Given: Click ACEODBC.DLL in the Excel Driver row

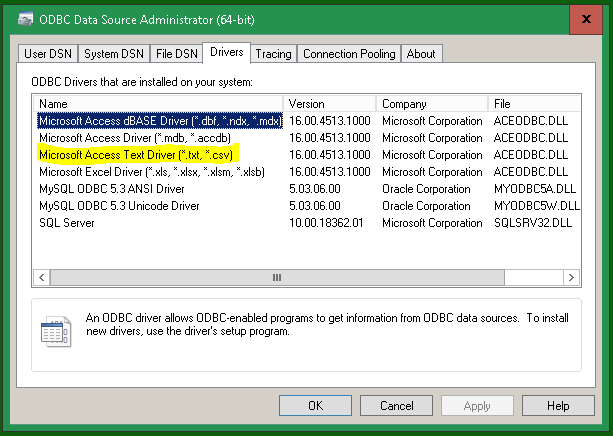Looking at the screenshot, I should (531, 172).
